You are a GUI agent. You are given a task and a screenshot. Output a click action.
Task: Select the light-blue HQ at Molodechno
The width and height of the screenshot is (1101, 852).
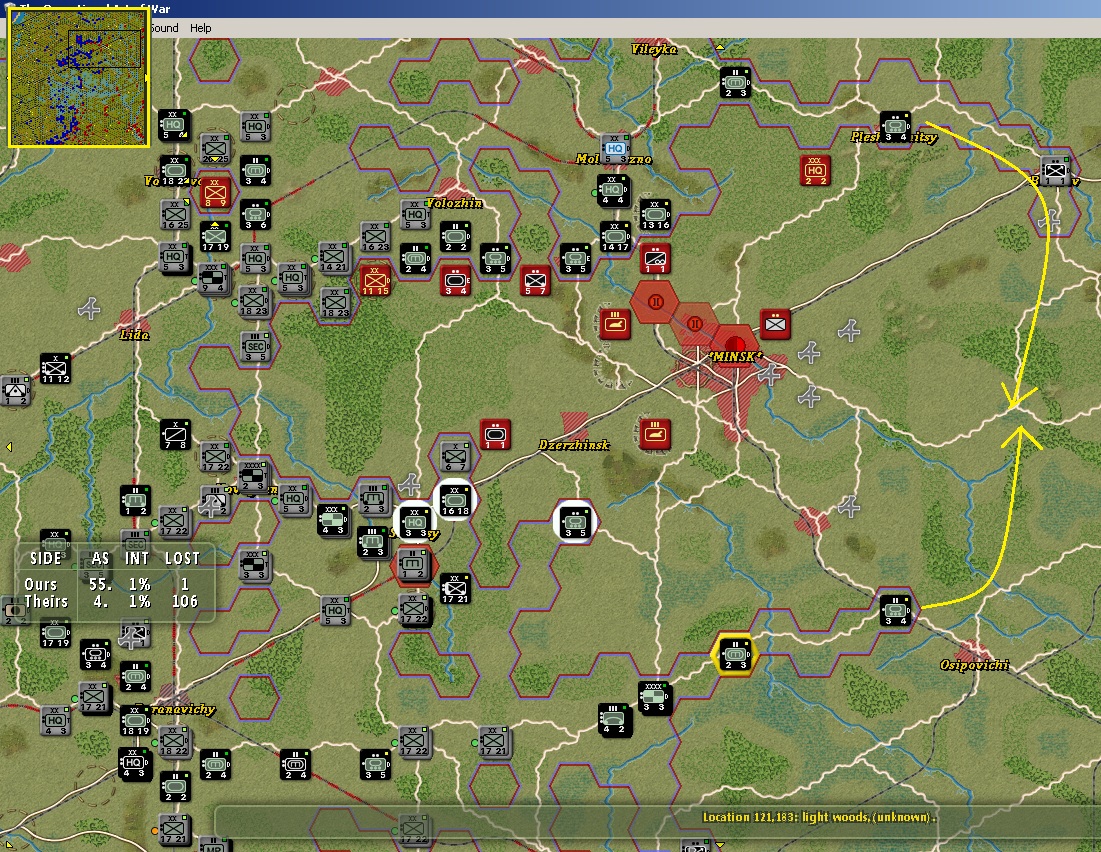pos(615,149)
